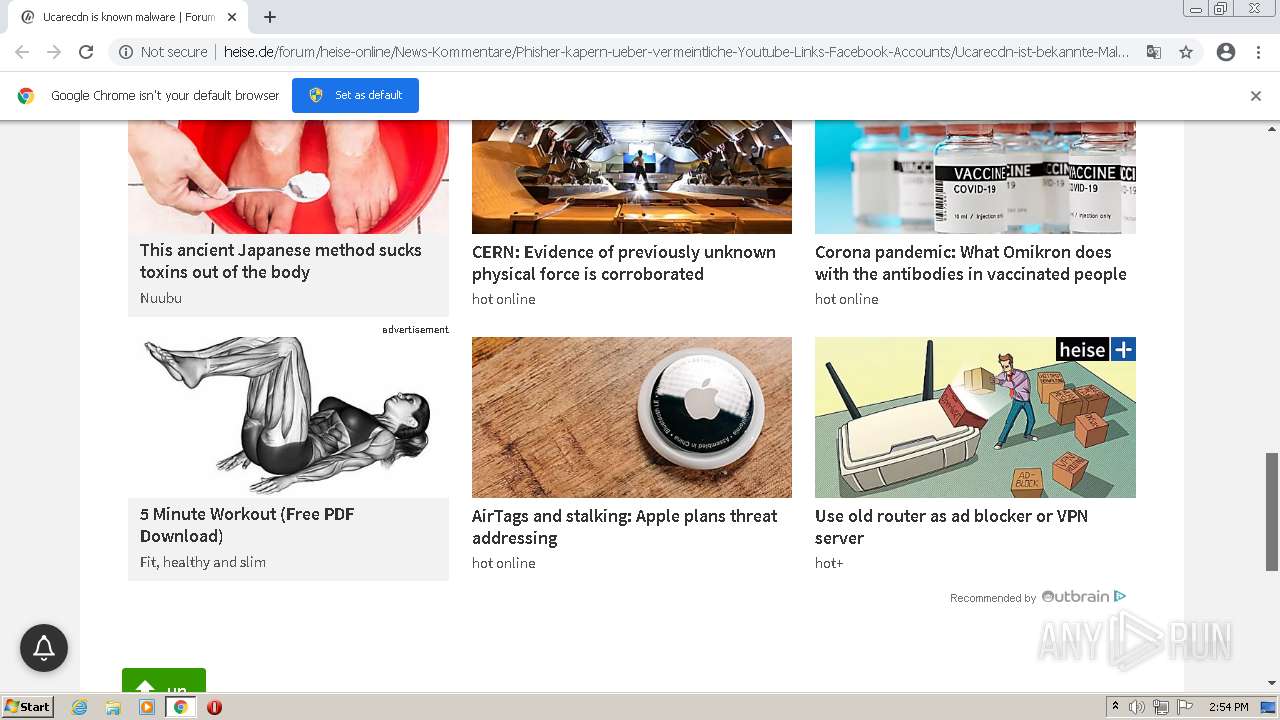
Task: Open the Use old router as ad blocker article
Action: (x=951, y=527)
